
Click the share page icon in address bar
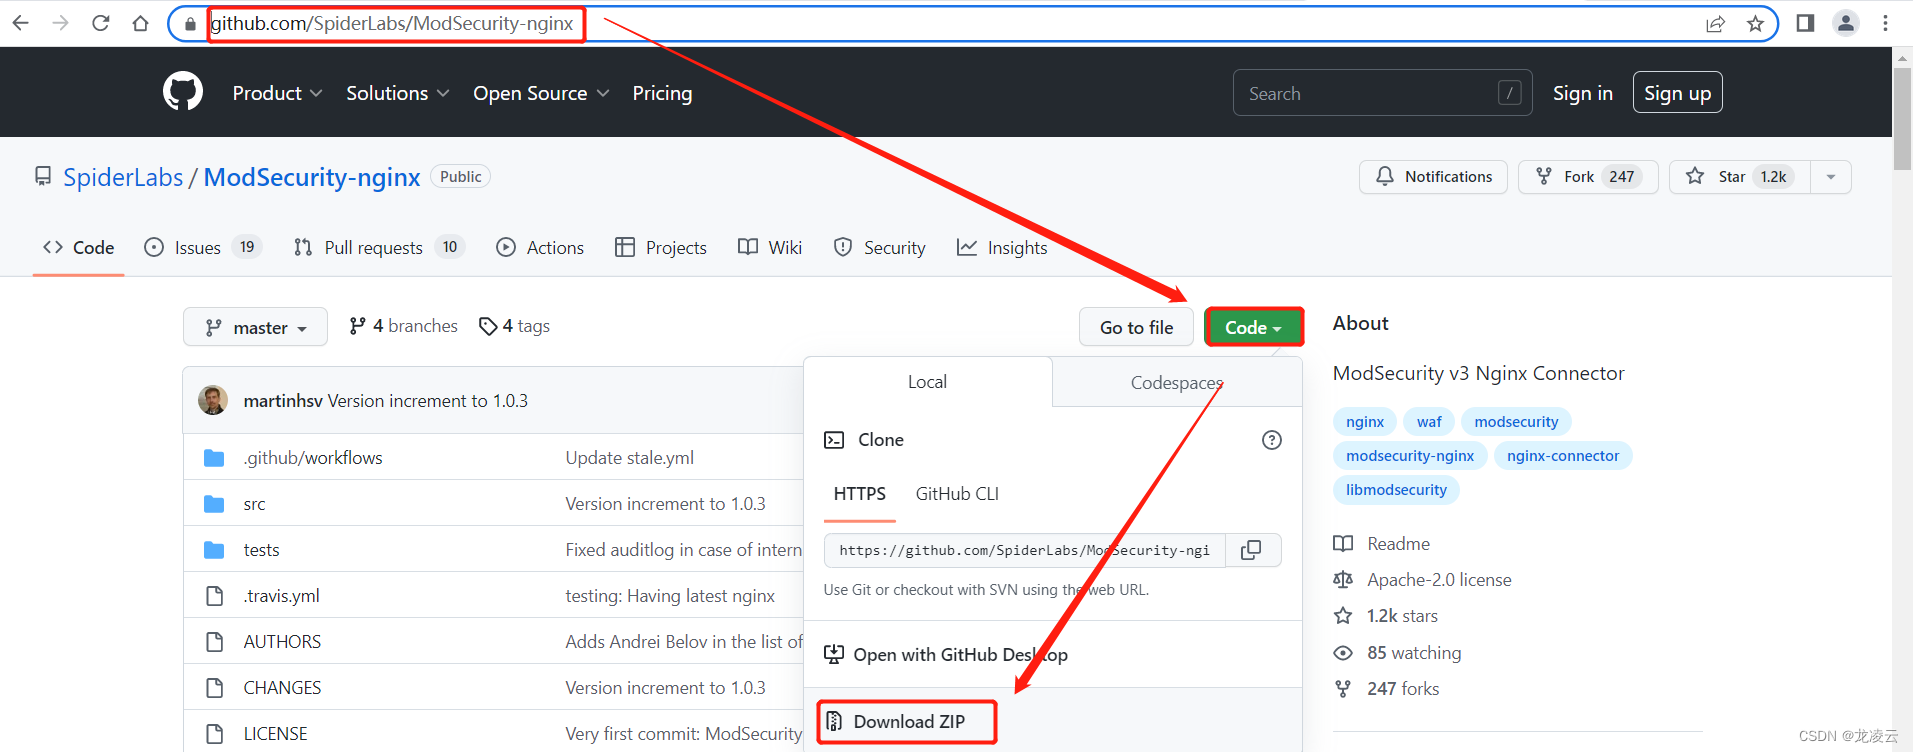(1715, 23)
